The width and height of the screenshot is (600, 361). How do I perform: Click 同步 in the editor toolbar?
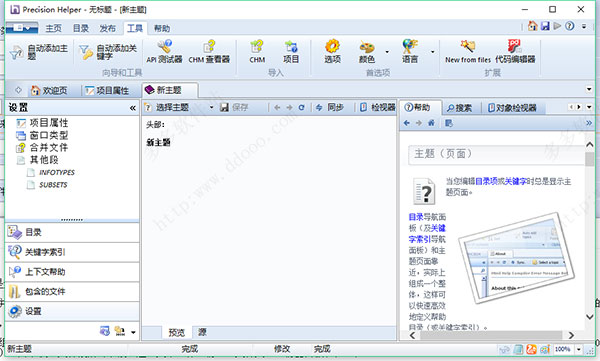point(329,108)
